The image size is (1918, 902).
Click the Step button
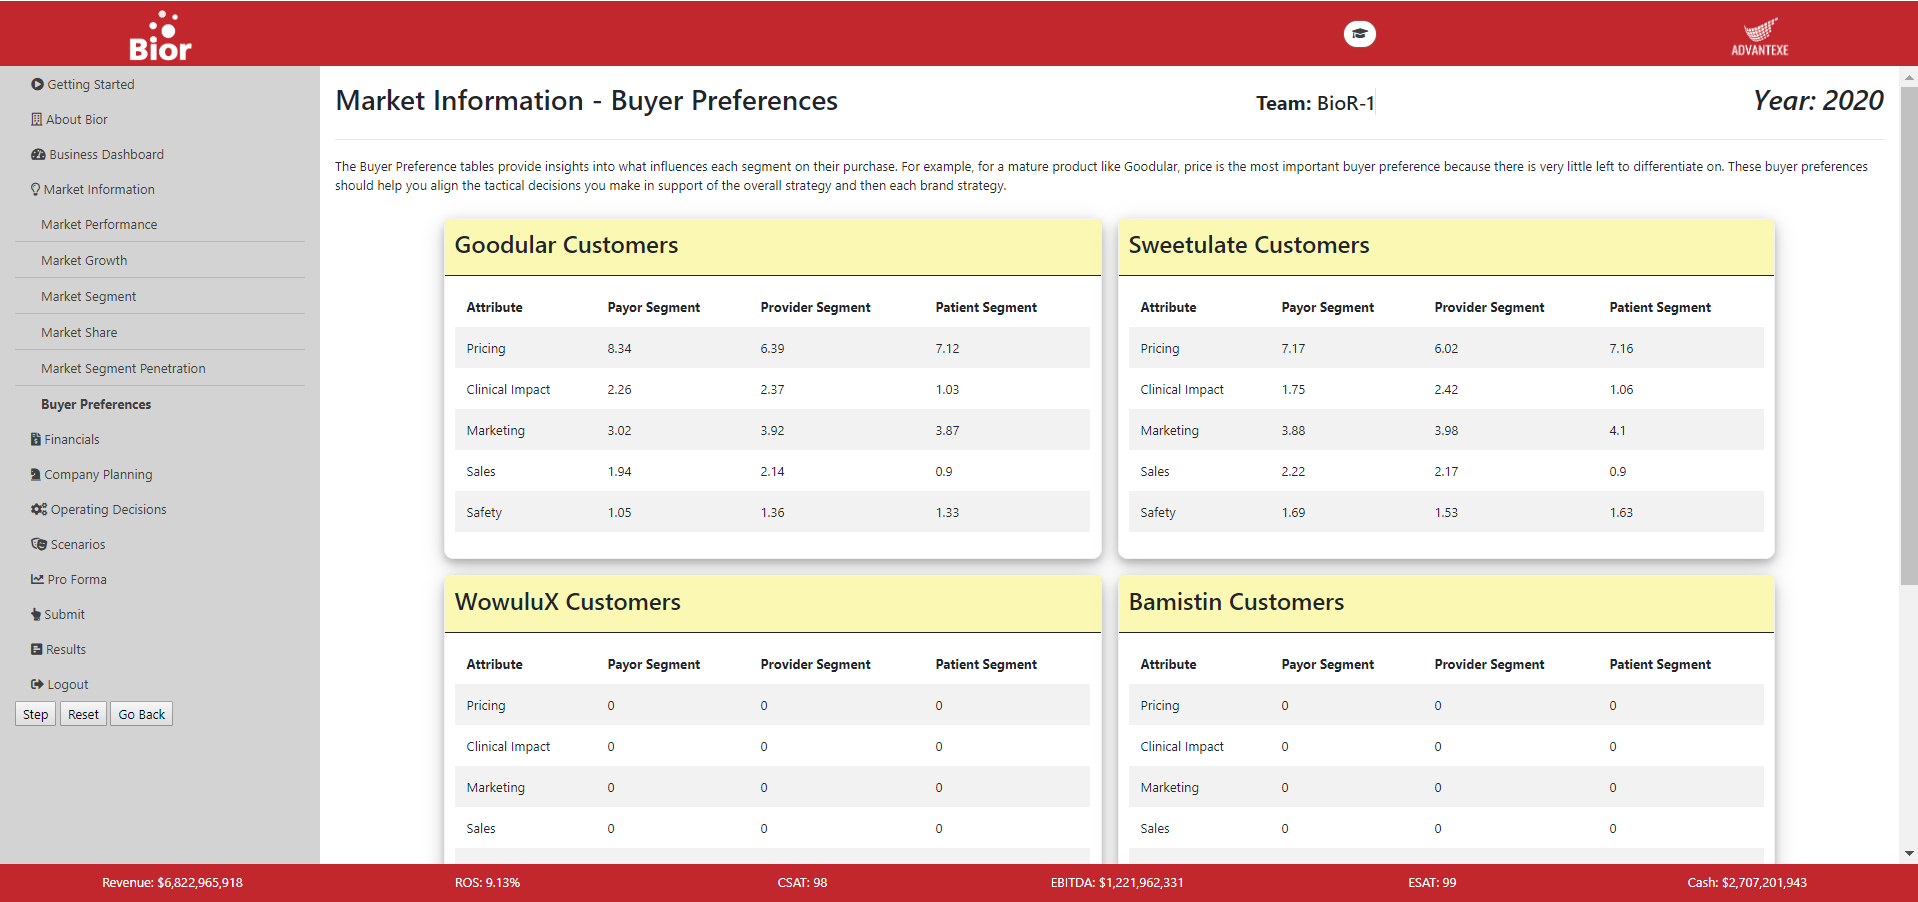tap(35, 714)
